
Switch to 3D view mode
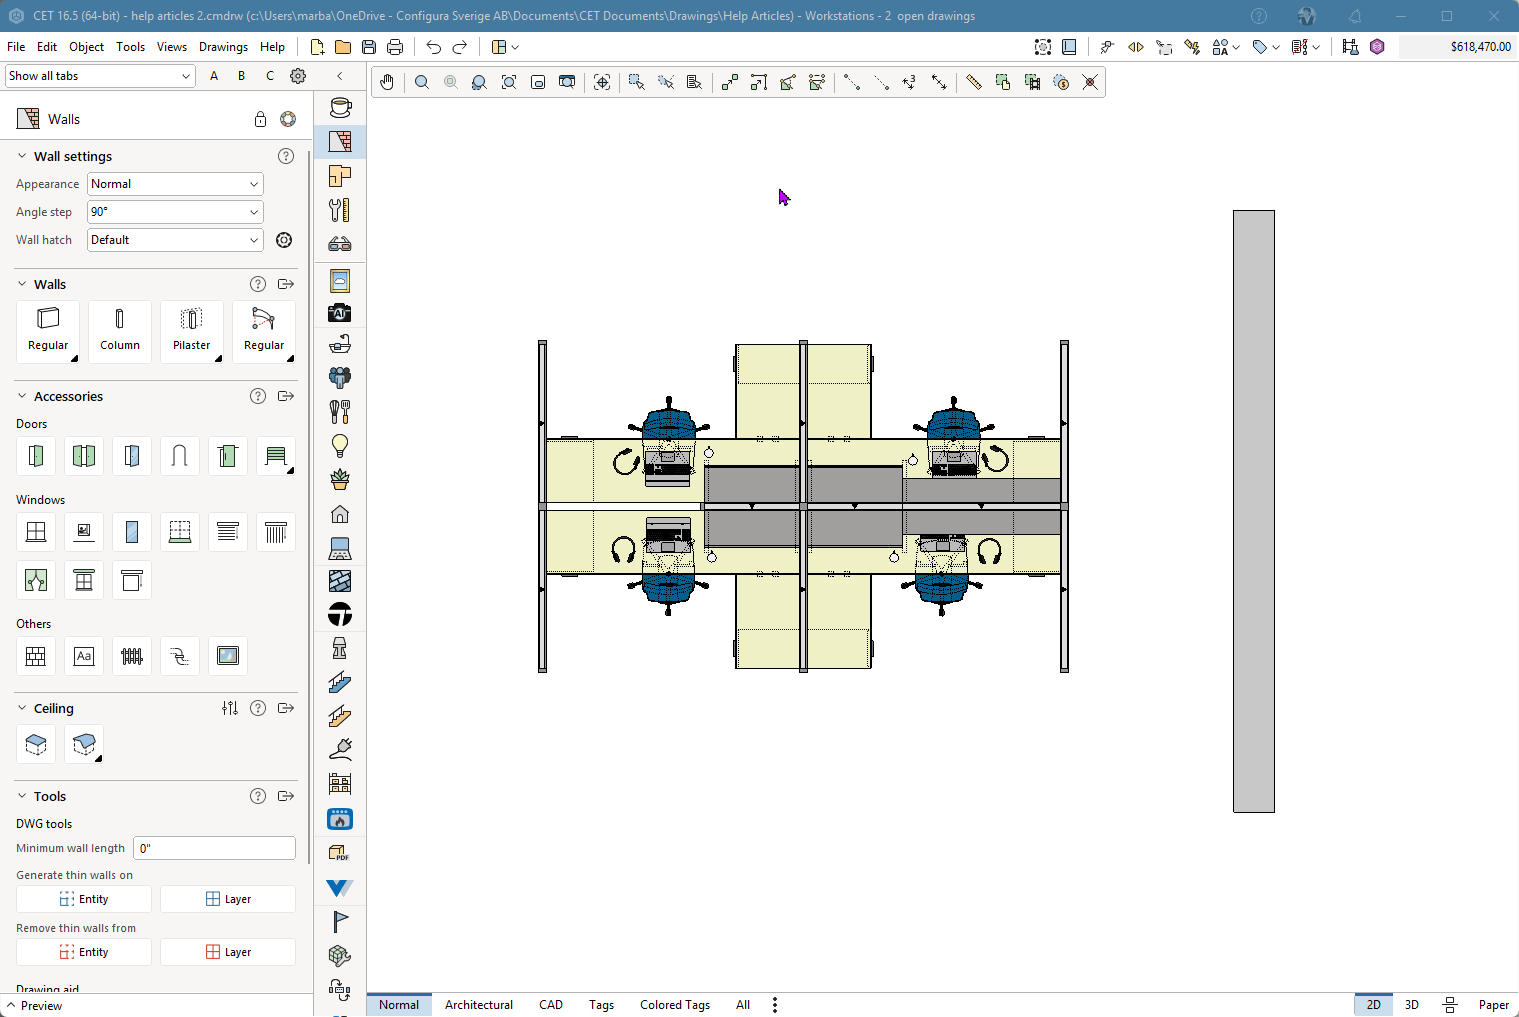click(x=1412, y=1005)
